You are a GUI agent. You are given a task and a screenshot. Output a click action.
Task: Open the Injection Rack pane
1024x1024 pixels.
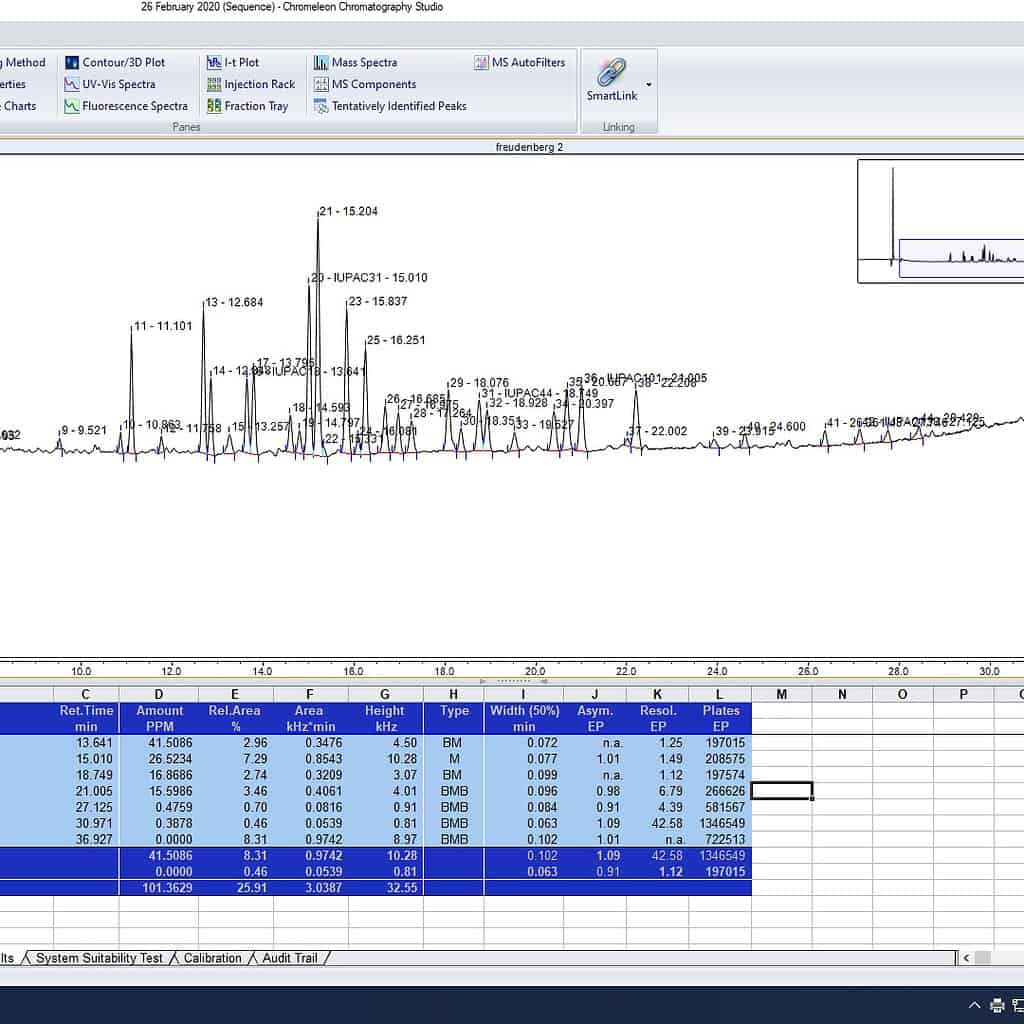pyautogui.click(x=251, y=84)
